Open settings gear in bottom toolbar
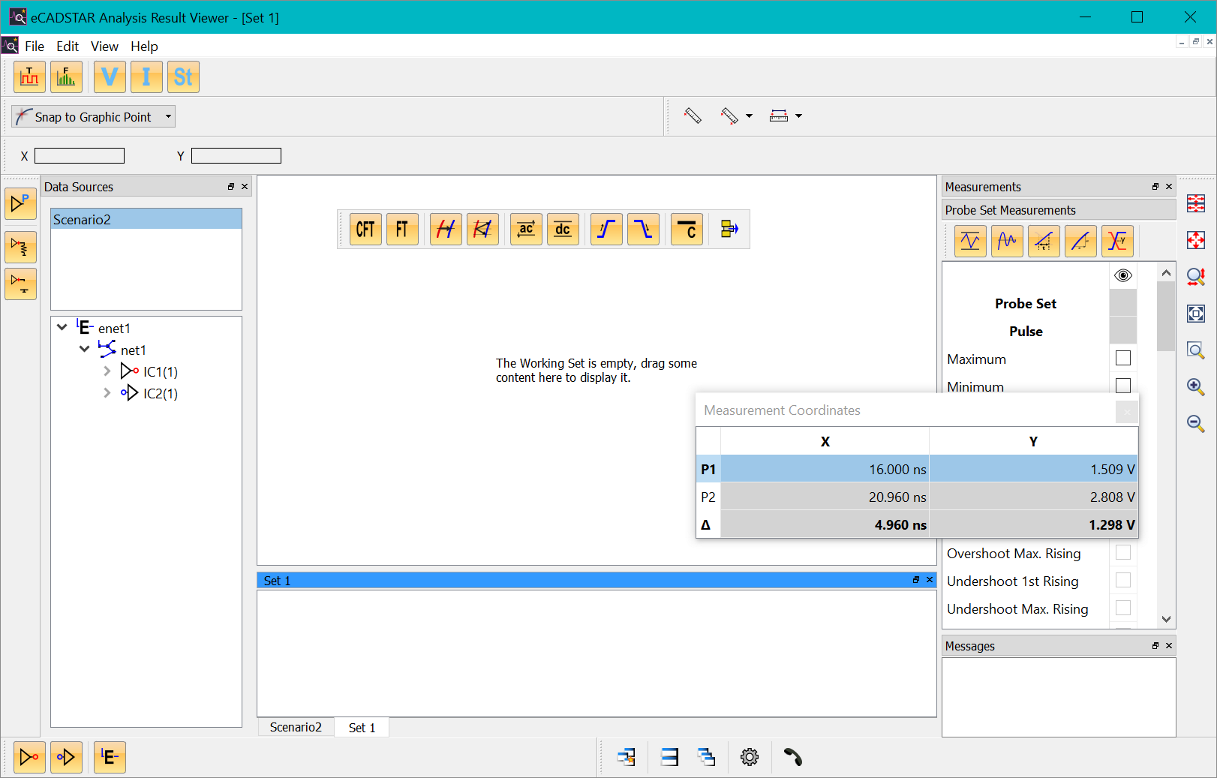Image resolution: width=1217 pixels, height=778 pixels. pyautogui.click(x=749, y=757)
